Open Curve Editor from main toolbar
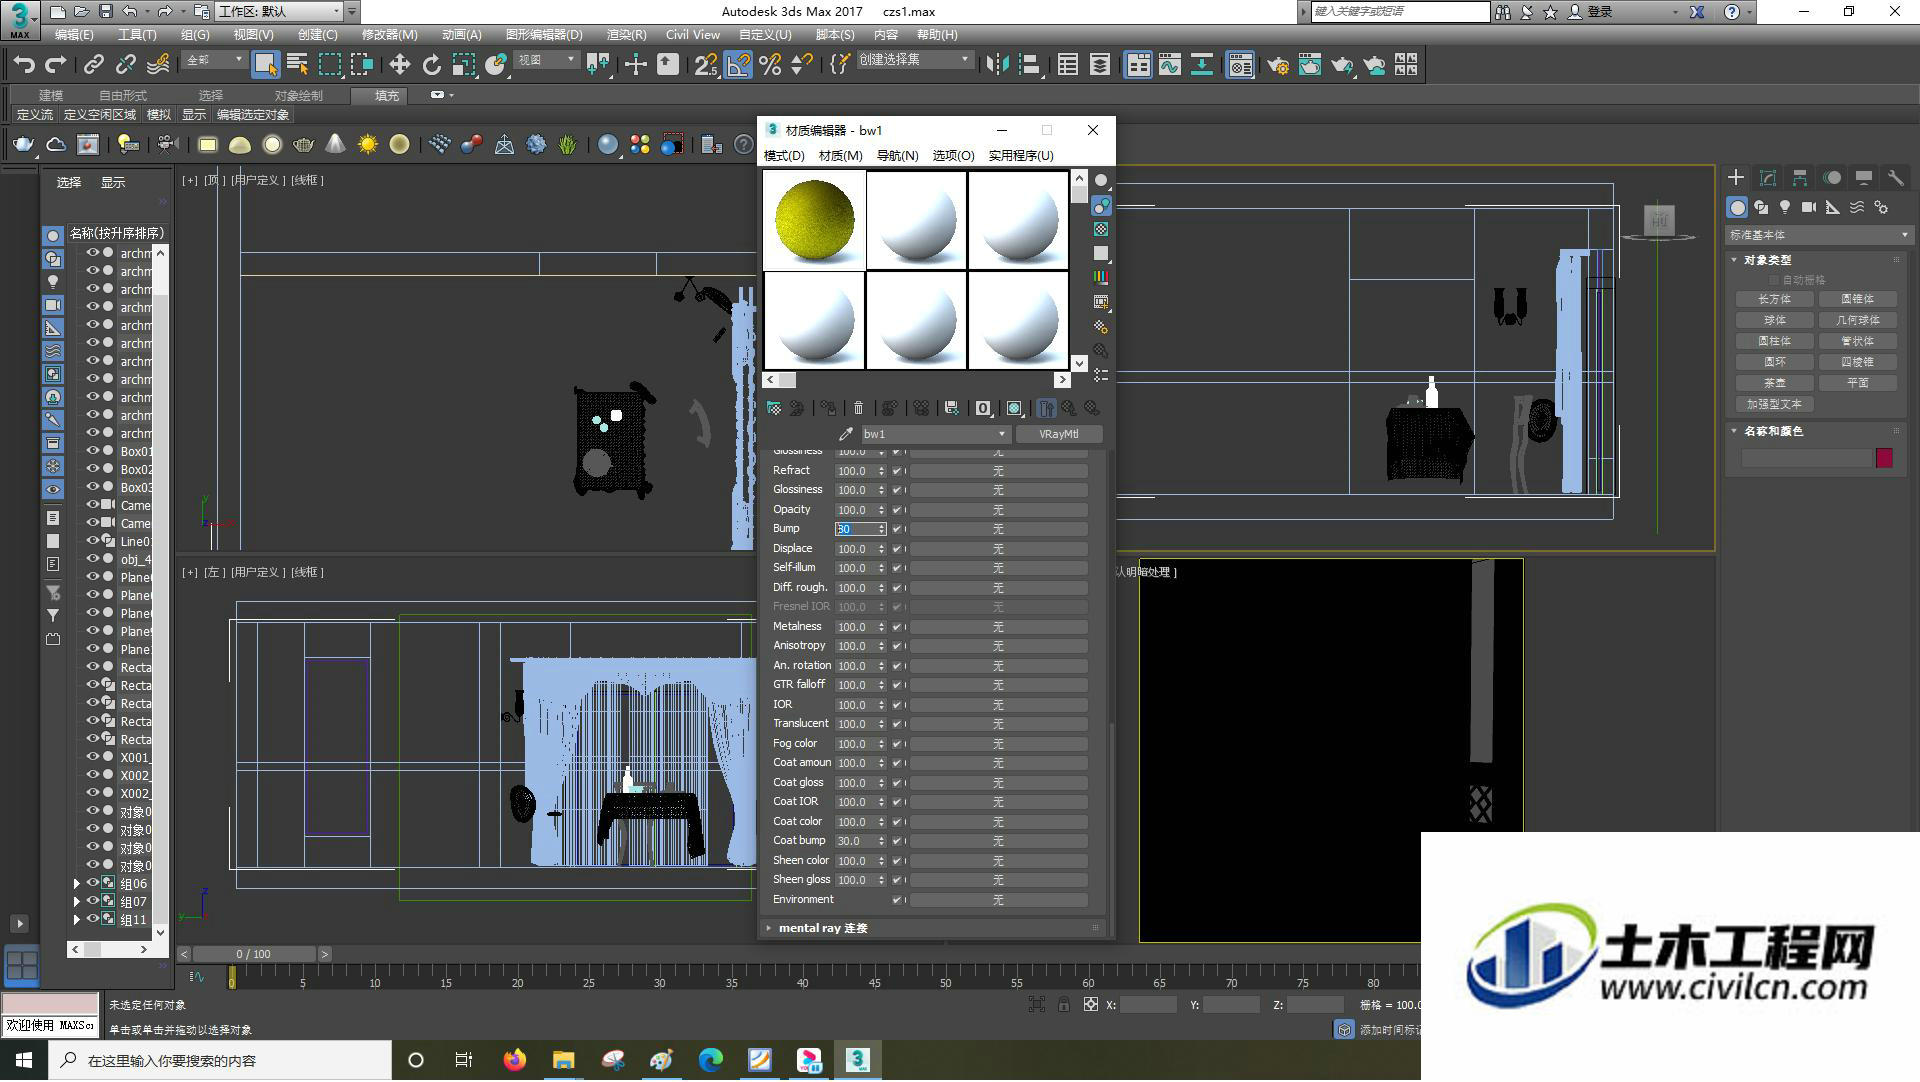1920x1082 pixels. tap(1169, 65)
